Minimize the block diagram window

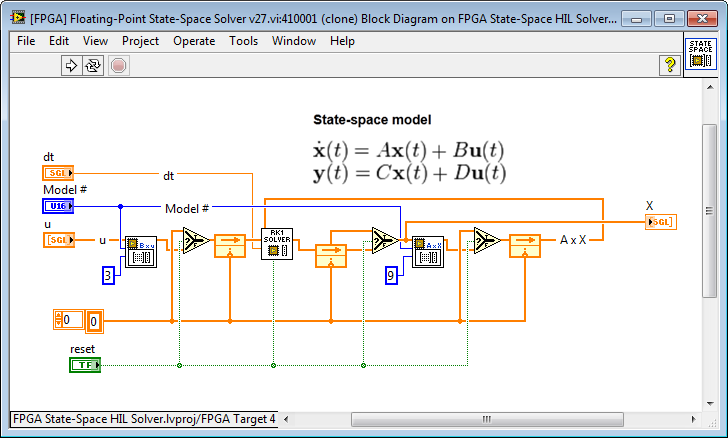coord(637,19)
